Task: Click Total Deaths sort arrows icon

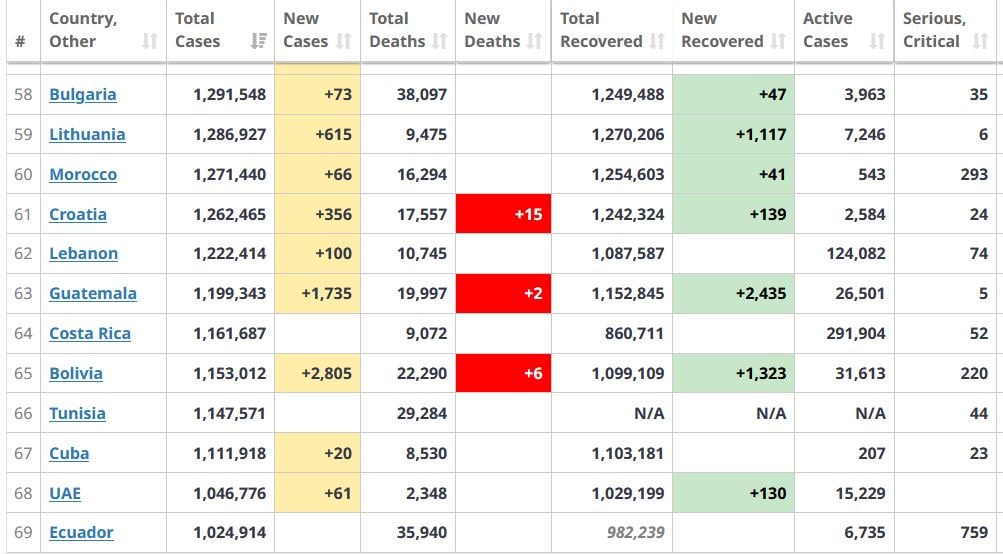Action: point(439,42)
